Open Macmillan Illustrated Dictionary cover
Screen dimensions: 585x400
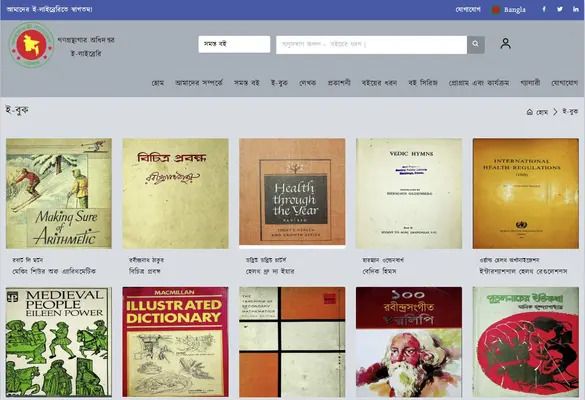tap(175, 342)
